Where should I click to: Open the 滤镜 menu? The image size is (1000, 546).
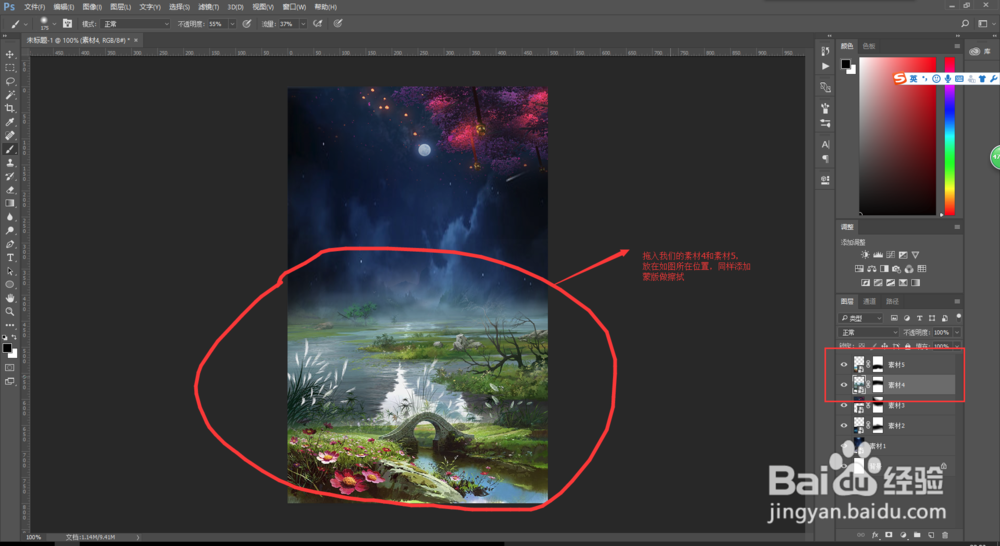point(208,7)
